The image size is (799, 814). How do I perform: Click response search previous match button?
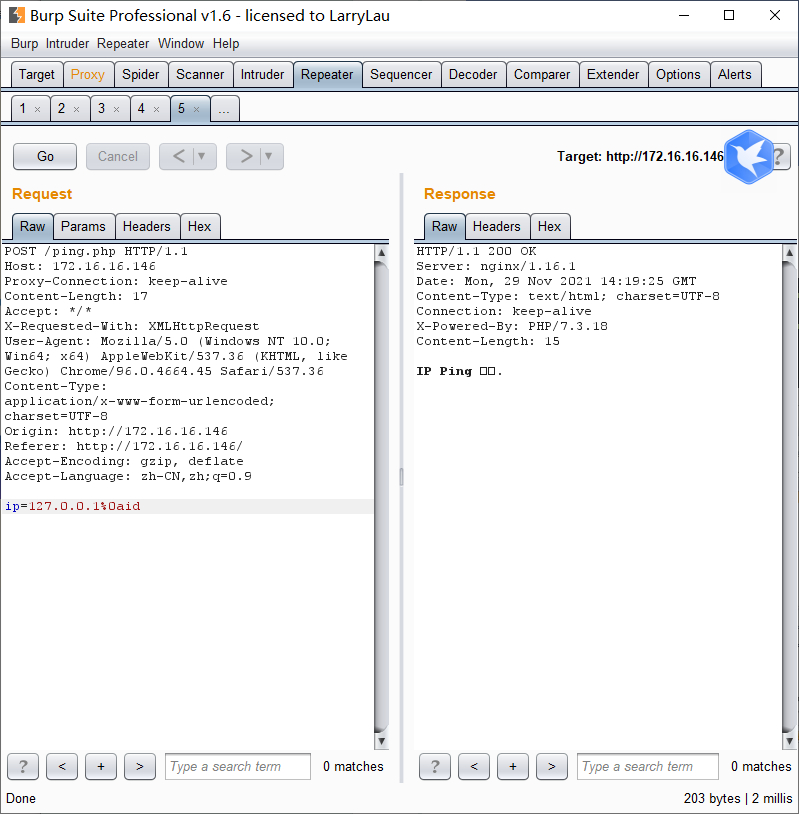pyautogui.click(x=473, y=766)
